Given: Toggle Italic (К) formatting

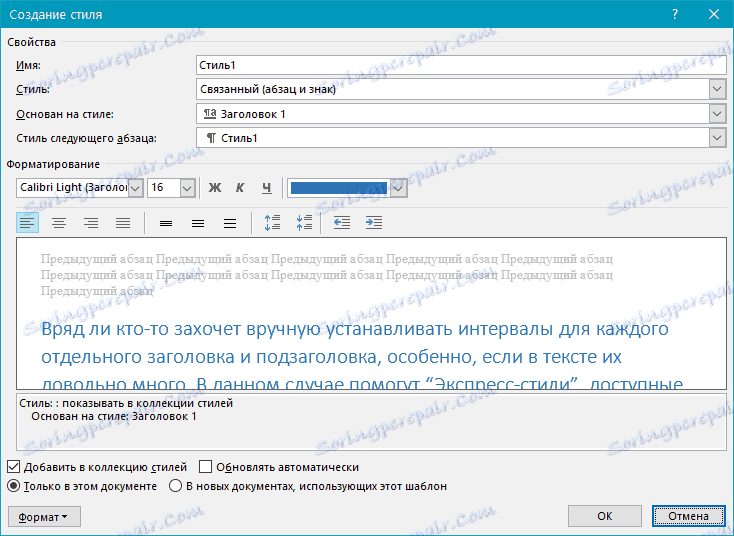Looking at the screenshot, I should [x=240, y=188].
